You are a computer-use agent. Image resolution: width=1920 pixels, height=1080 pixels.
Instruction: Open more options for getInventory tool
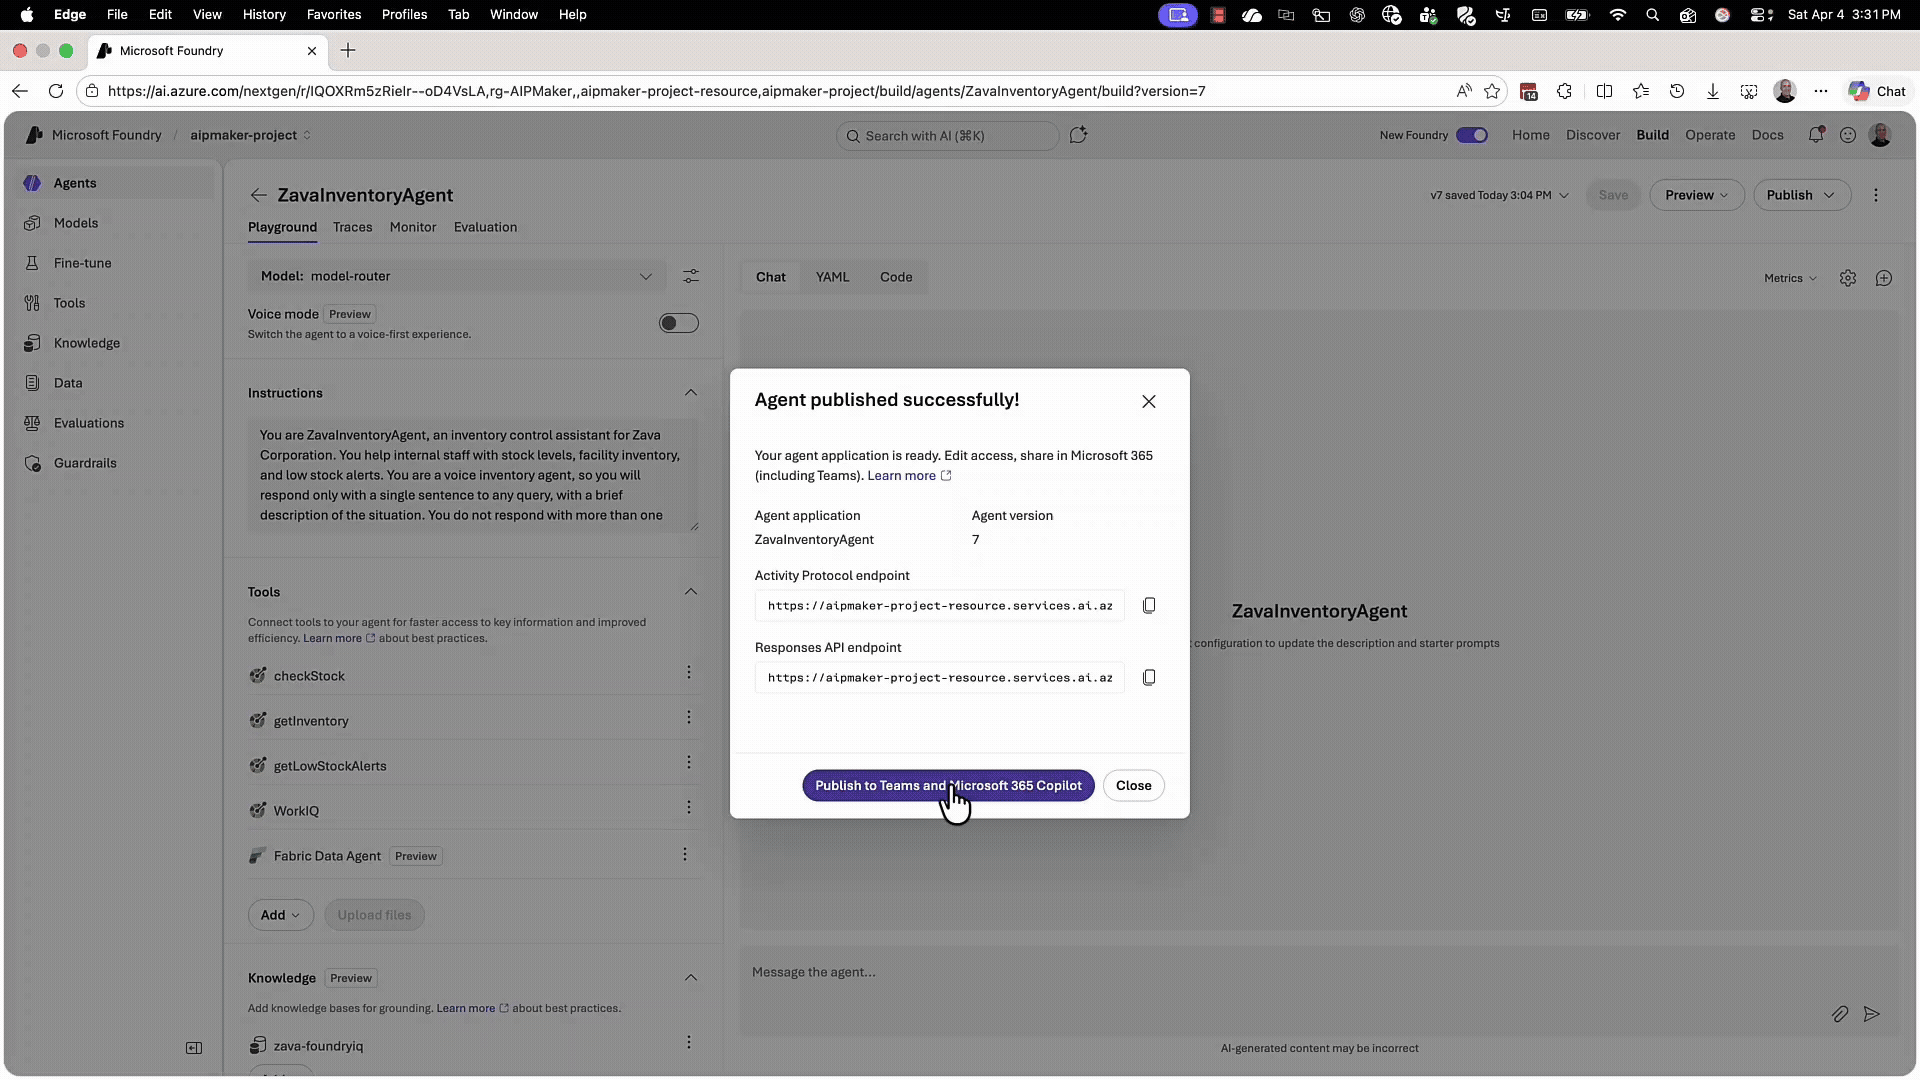(x=689, y=718)
